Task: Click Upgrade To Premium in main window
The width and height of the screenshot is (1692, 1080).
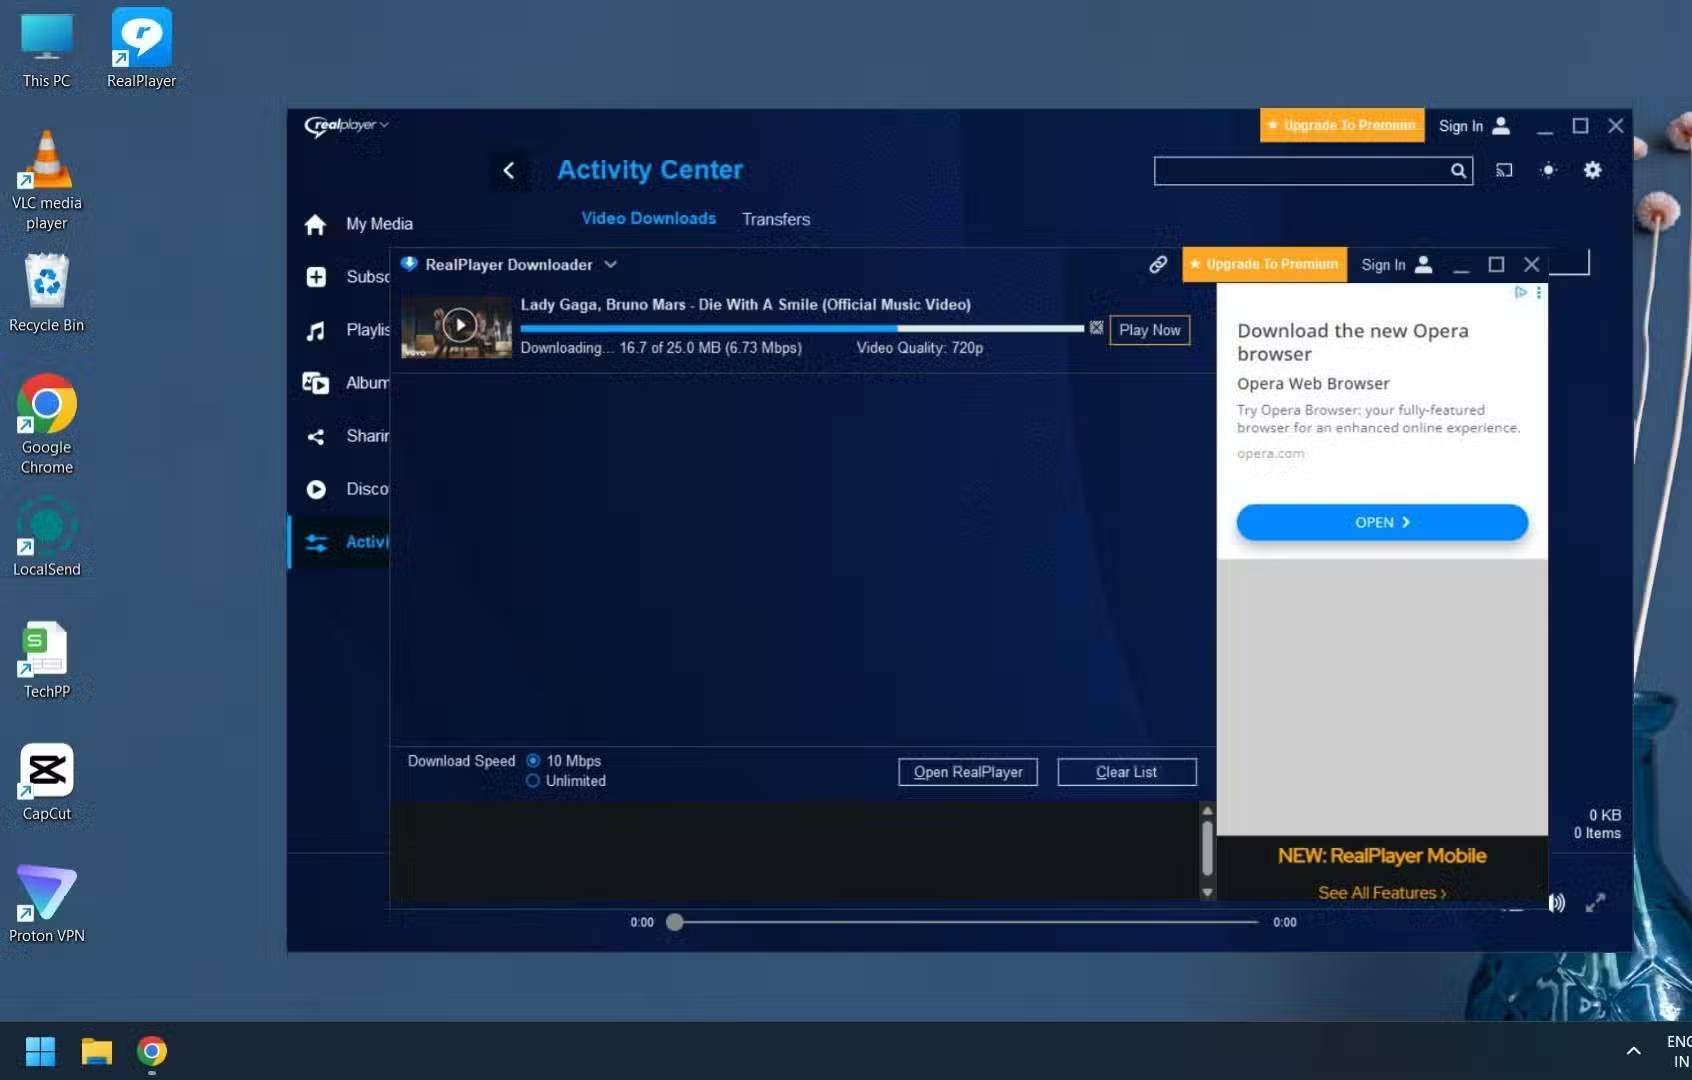Action: (x=1342, y=125)
